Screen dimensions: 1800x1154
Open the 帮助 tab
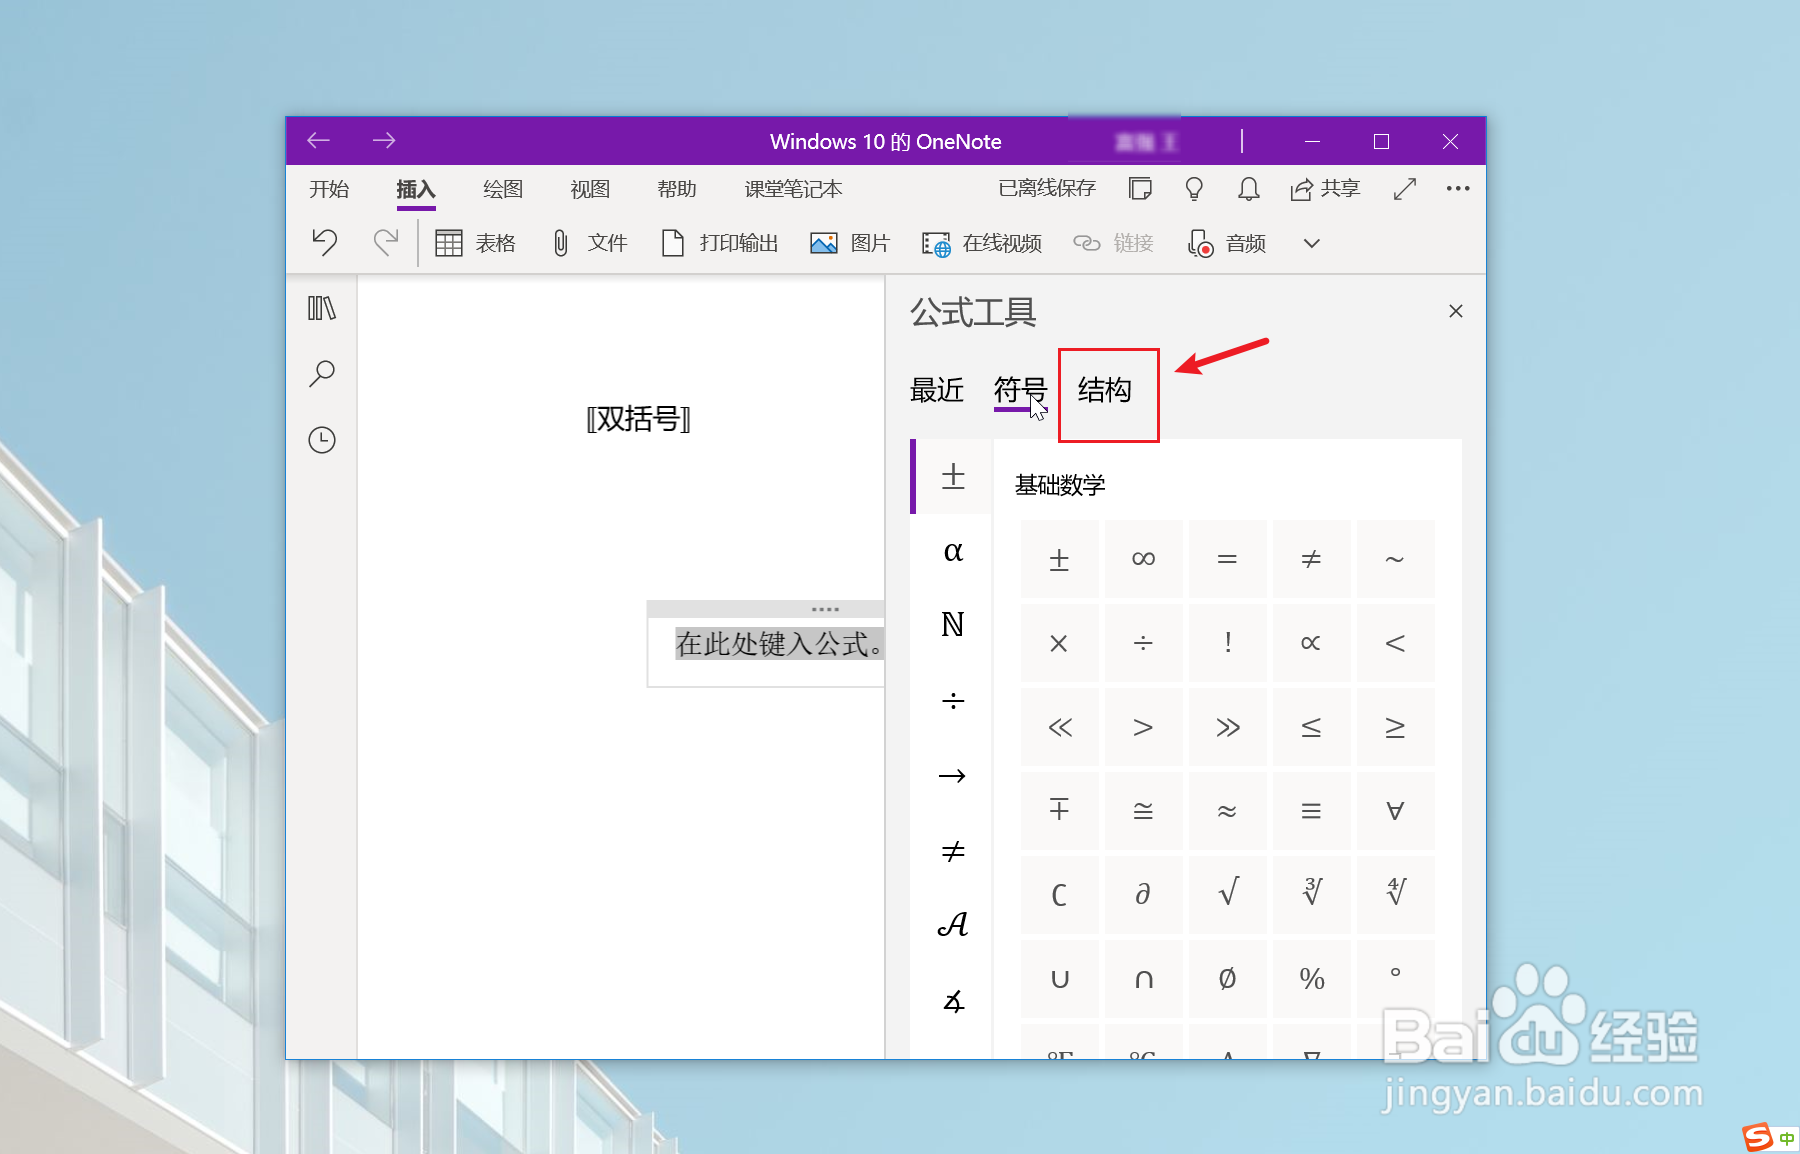677,189
